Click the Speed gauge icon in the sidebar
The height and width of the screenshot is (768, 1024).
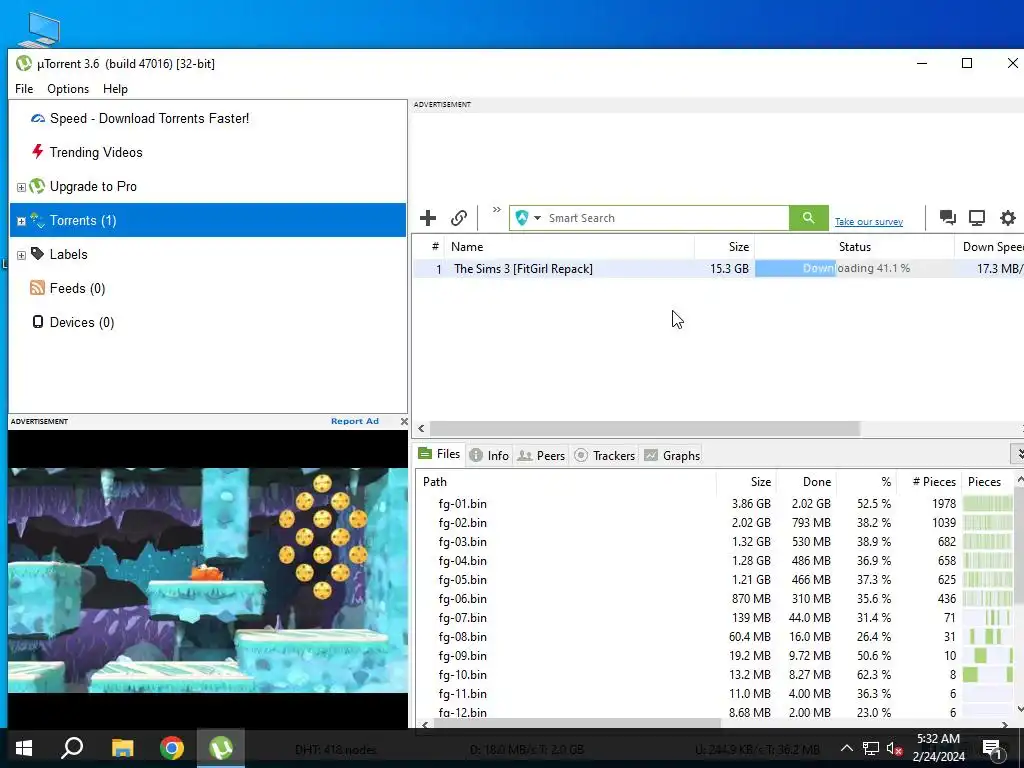tap(38, 118)
